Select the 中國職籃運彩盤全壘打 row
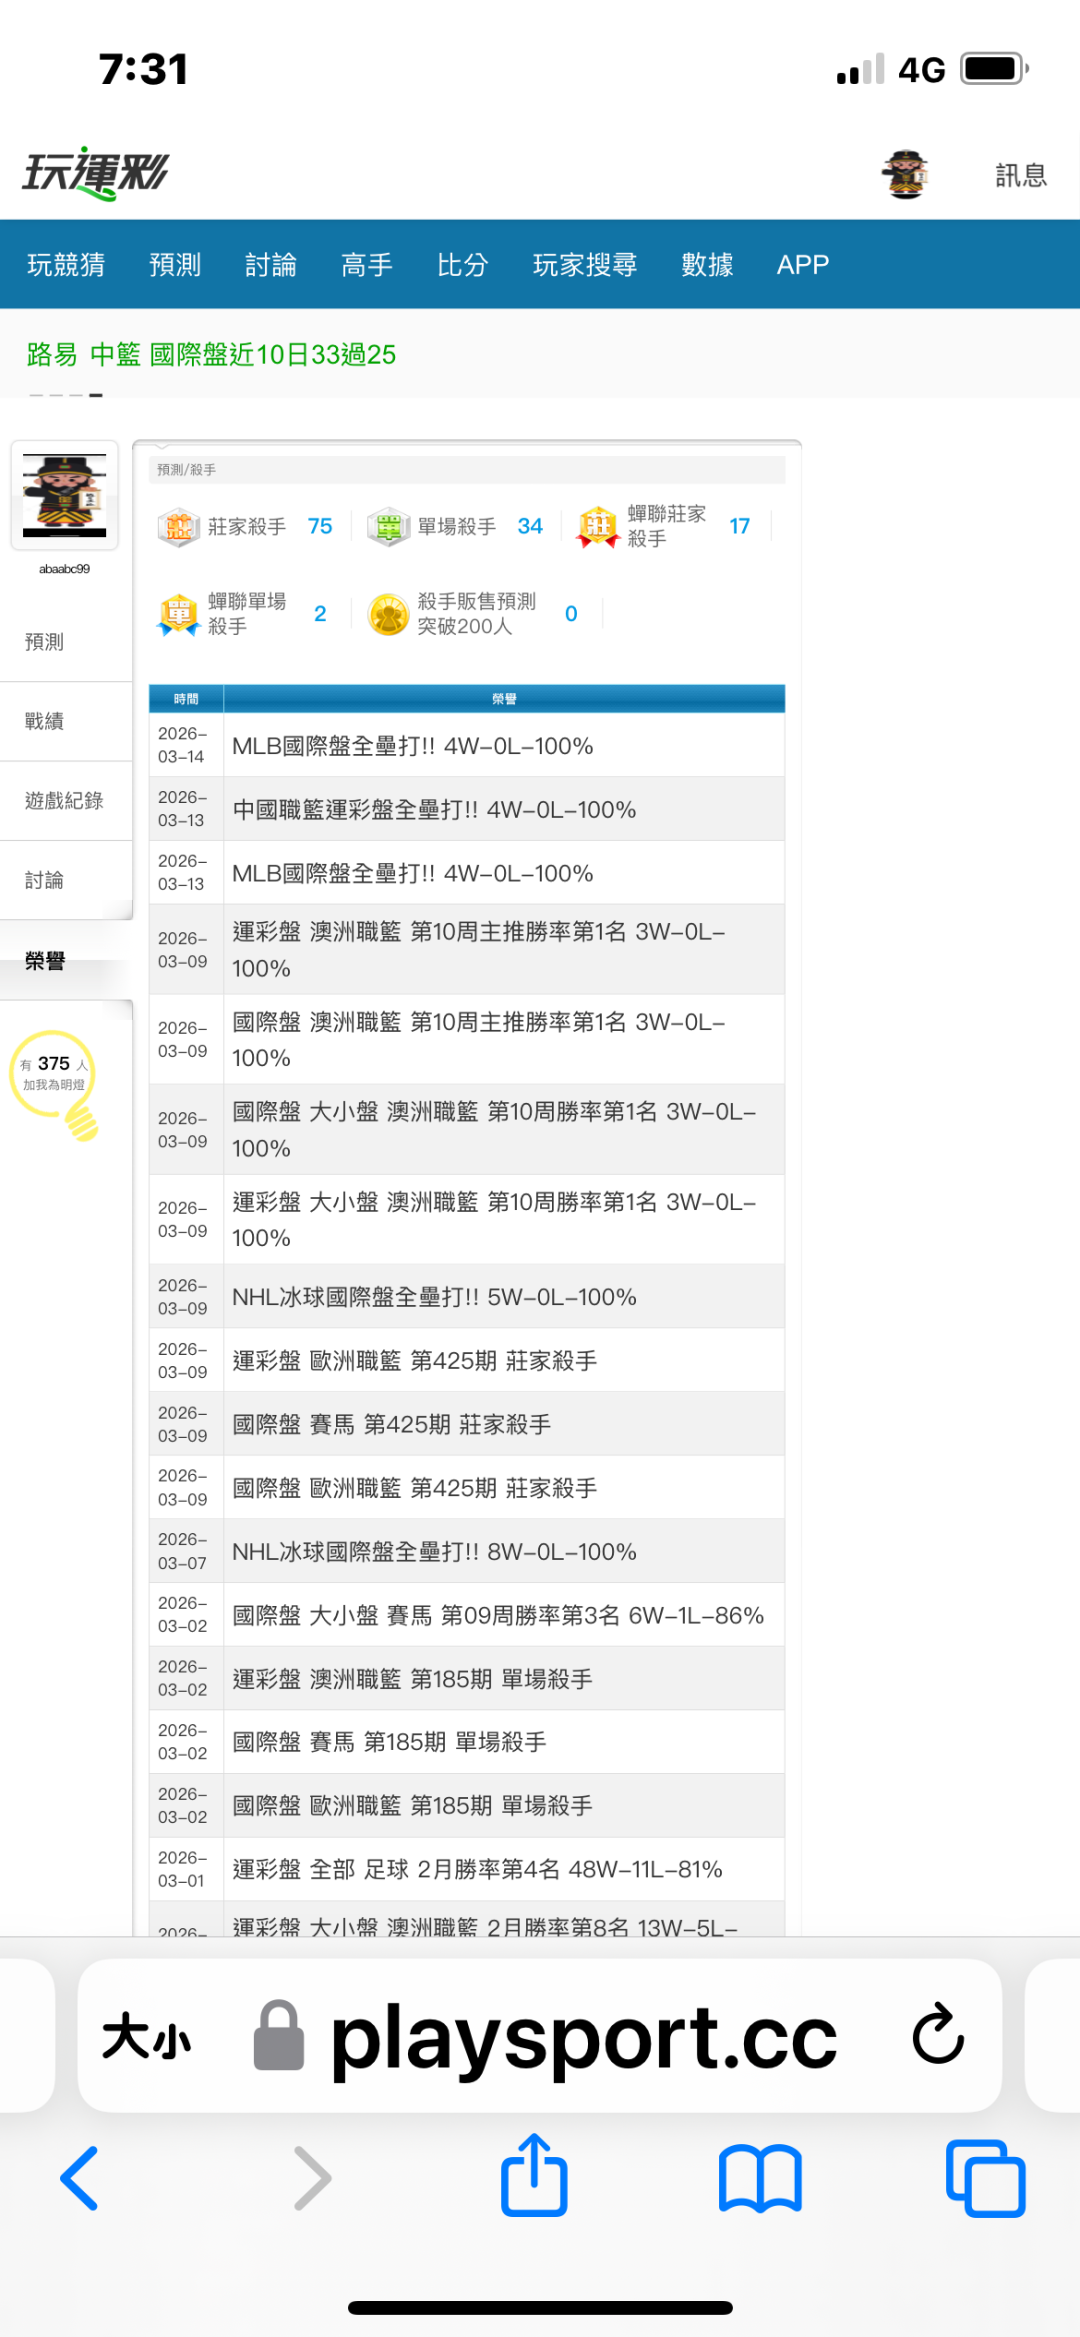Image resolution: width=1080 pixels, height=2337 pixels. click(467, 809)
